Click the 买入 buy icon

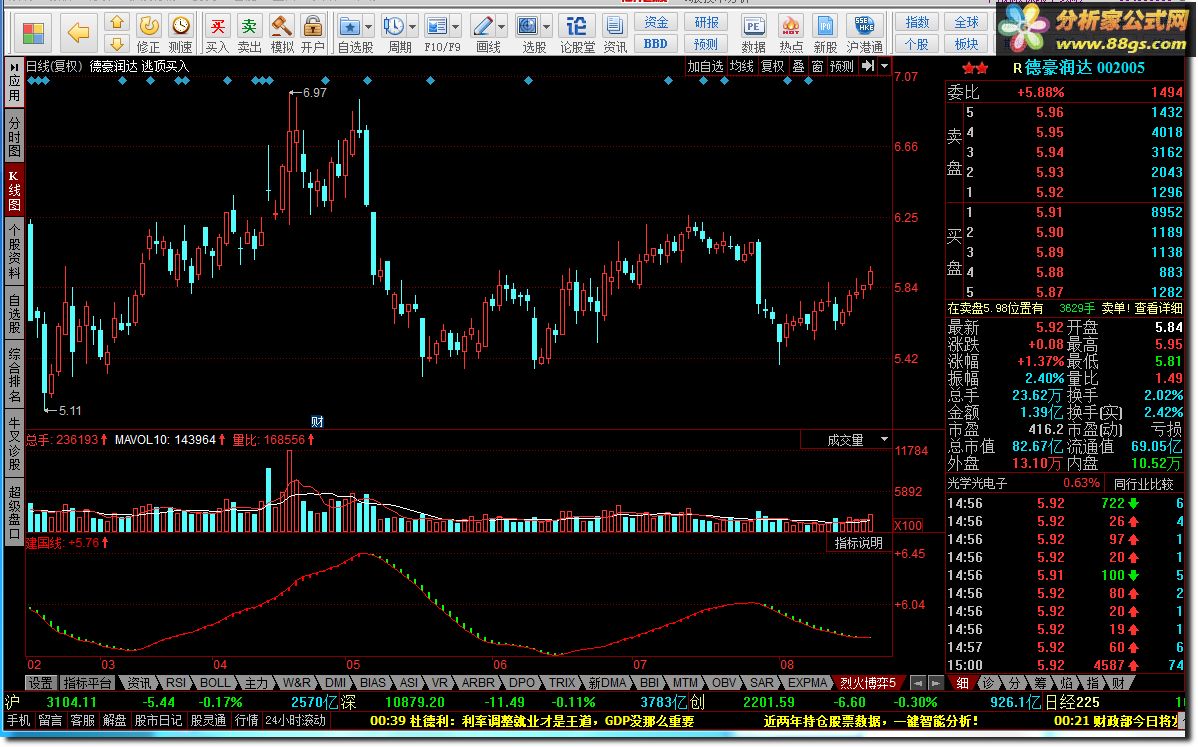[x=217, y=35]
